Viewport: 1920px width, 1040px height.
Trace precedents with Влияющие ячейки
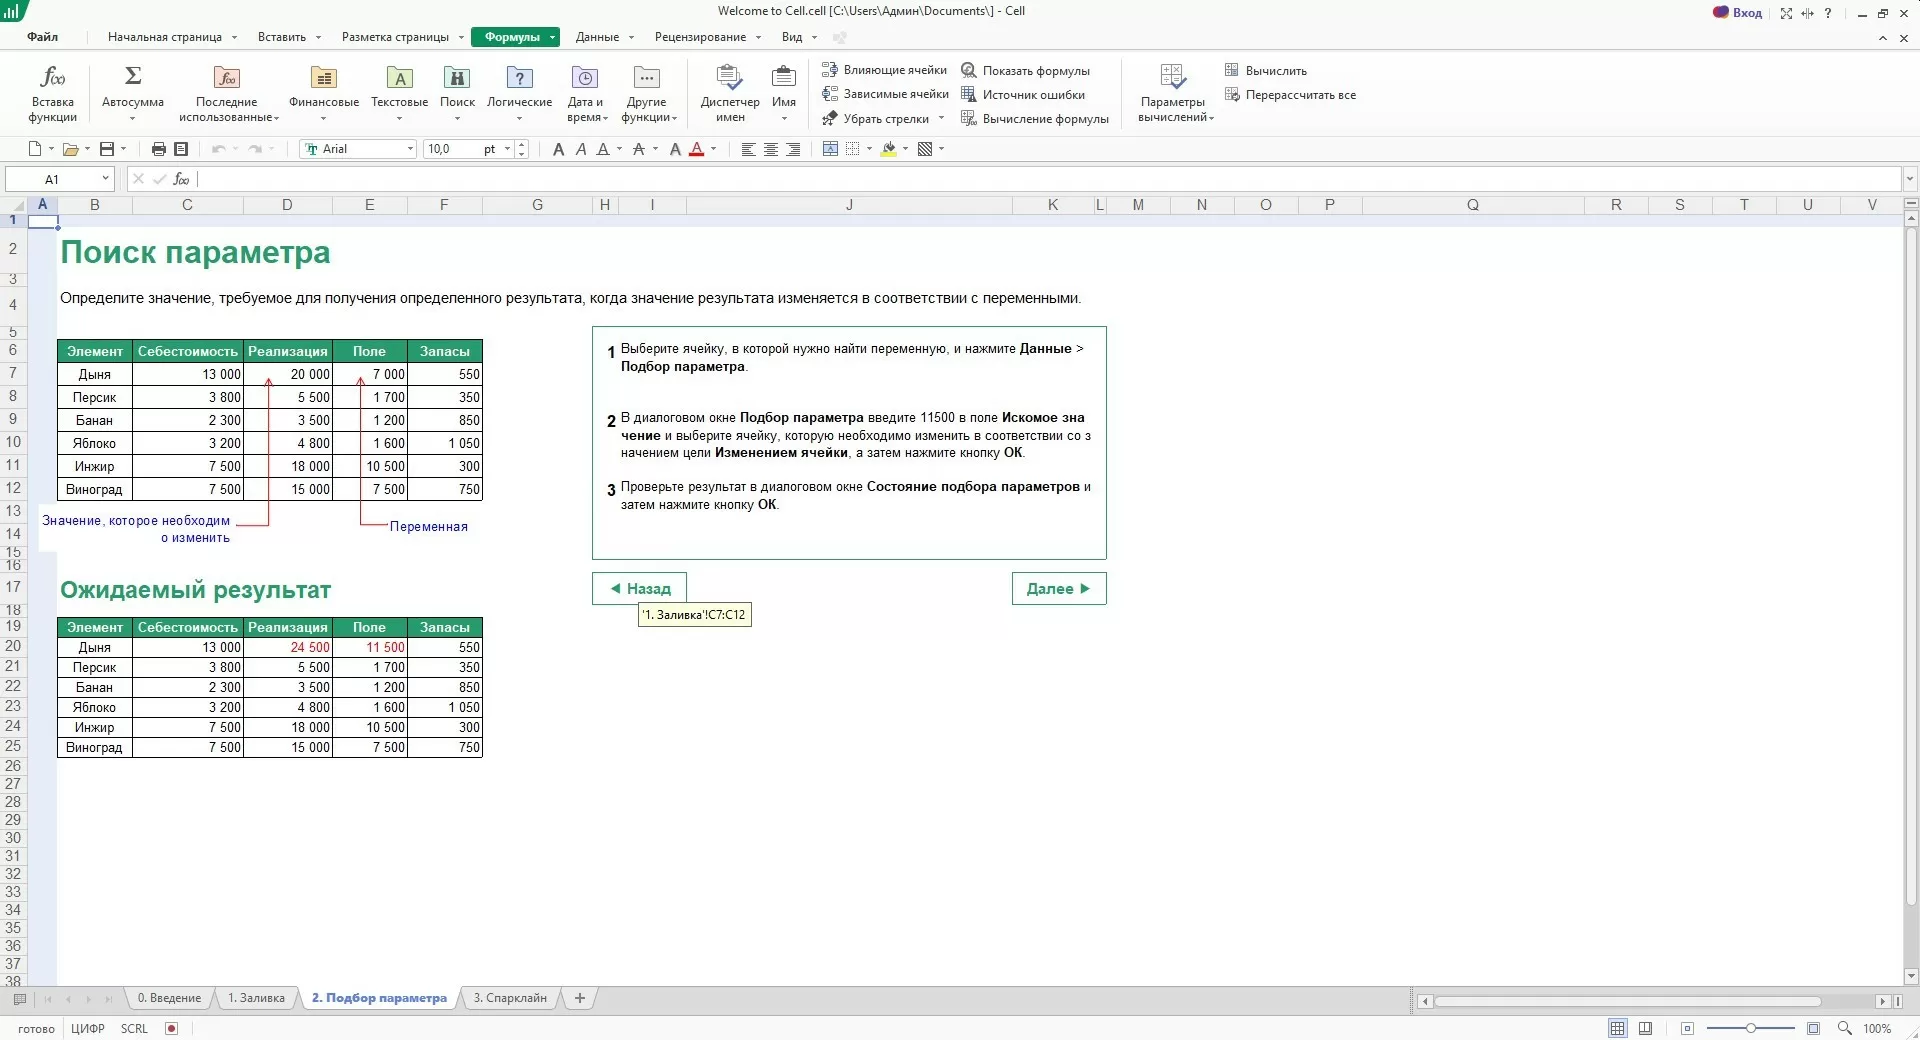pos(884,70)
